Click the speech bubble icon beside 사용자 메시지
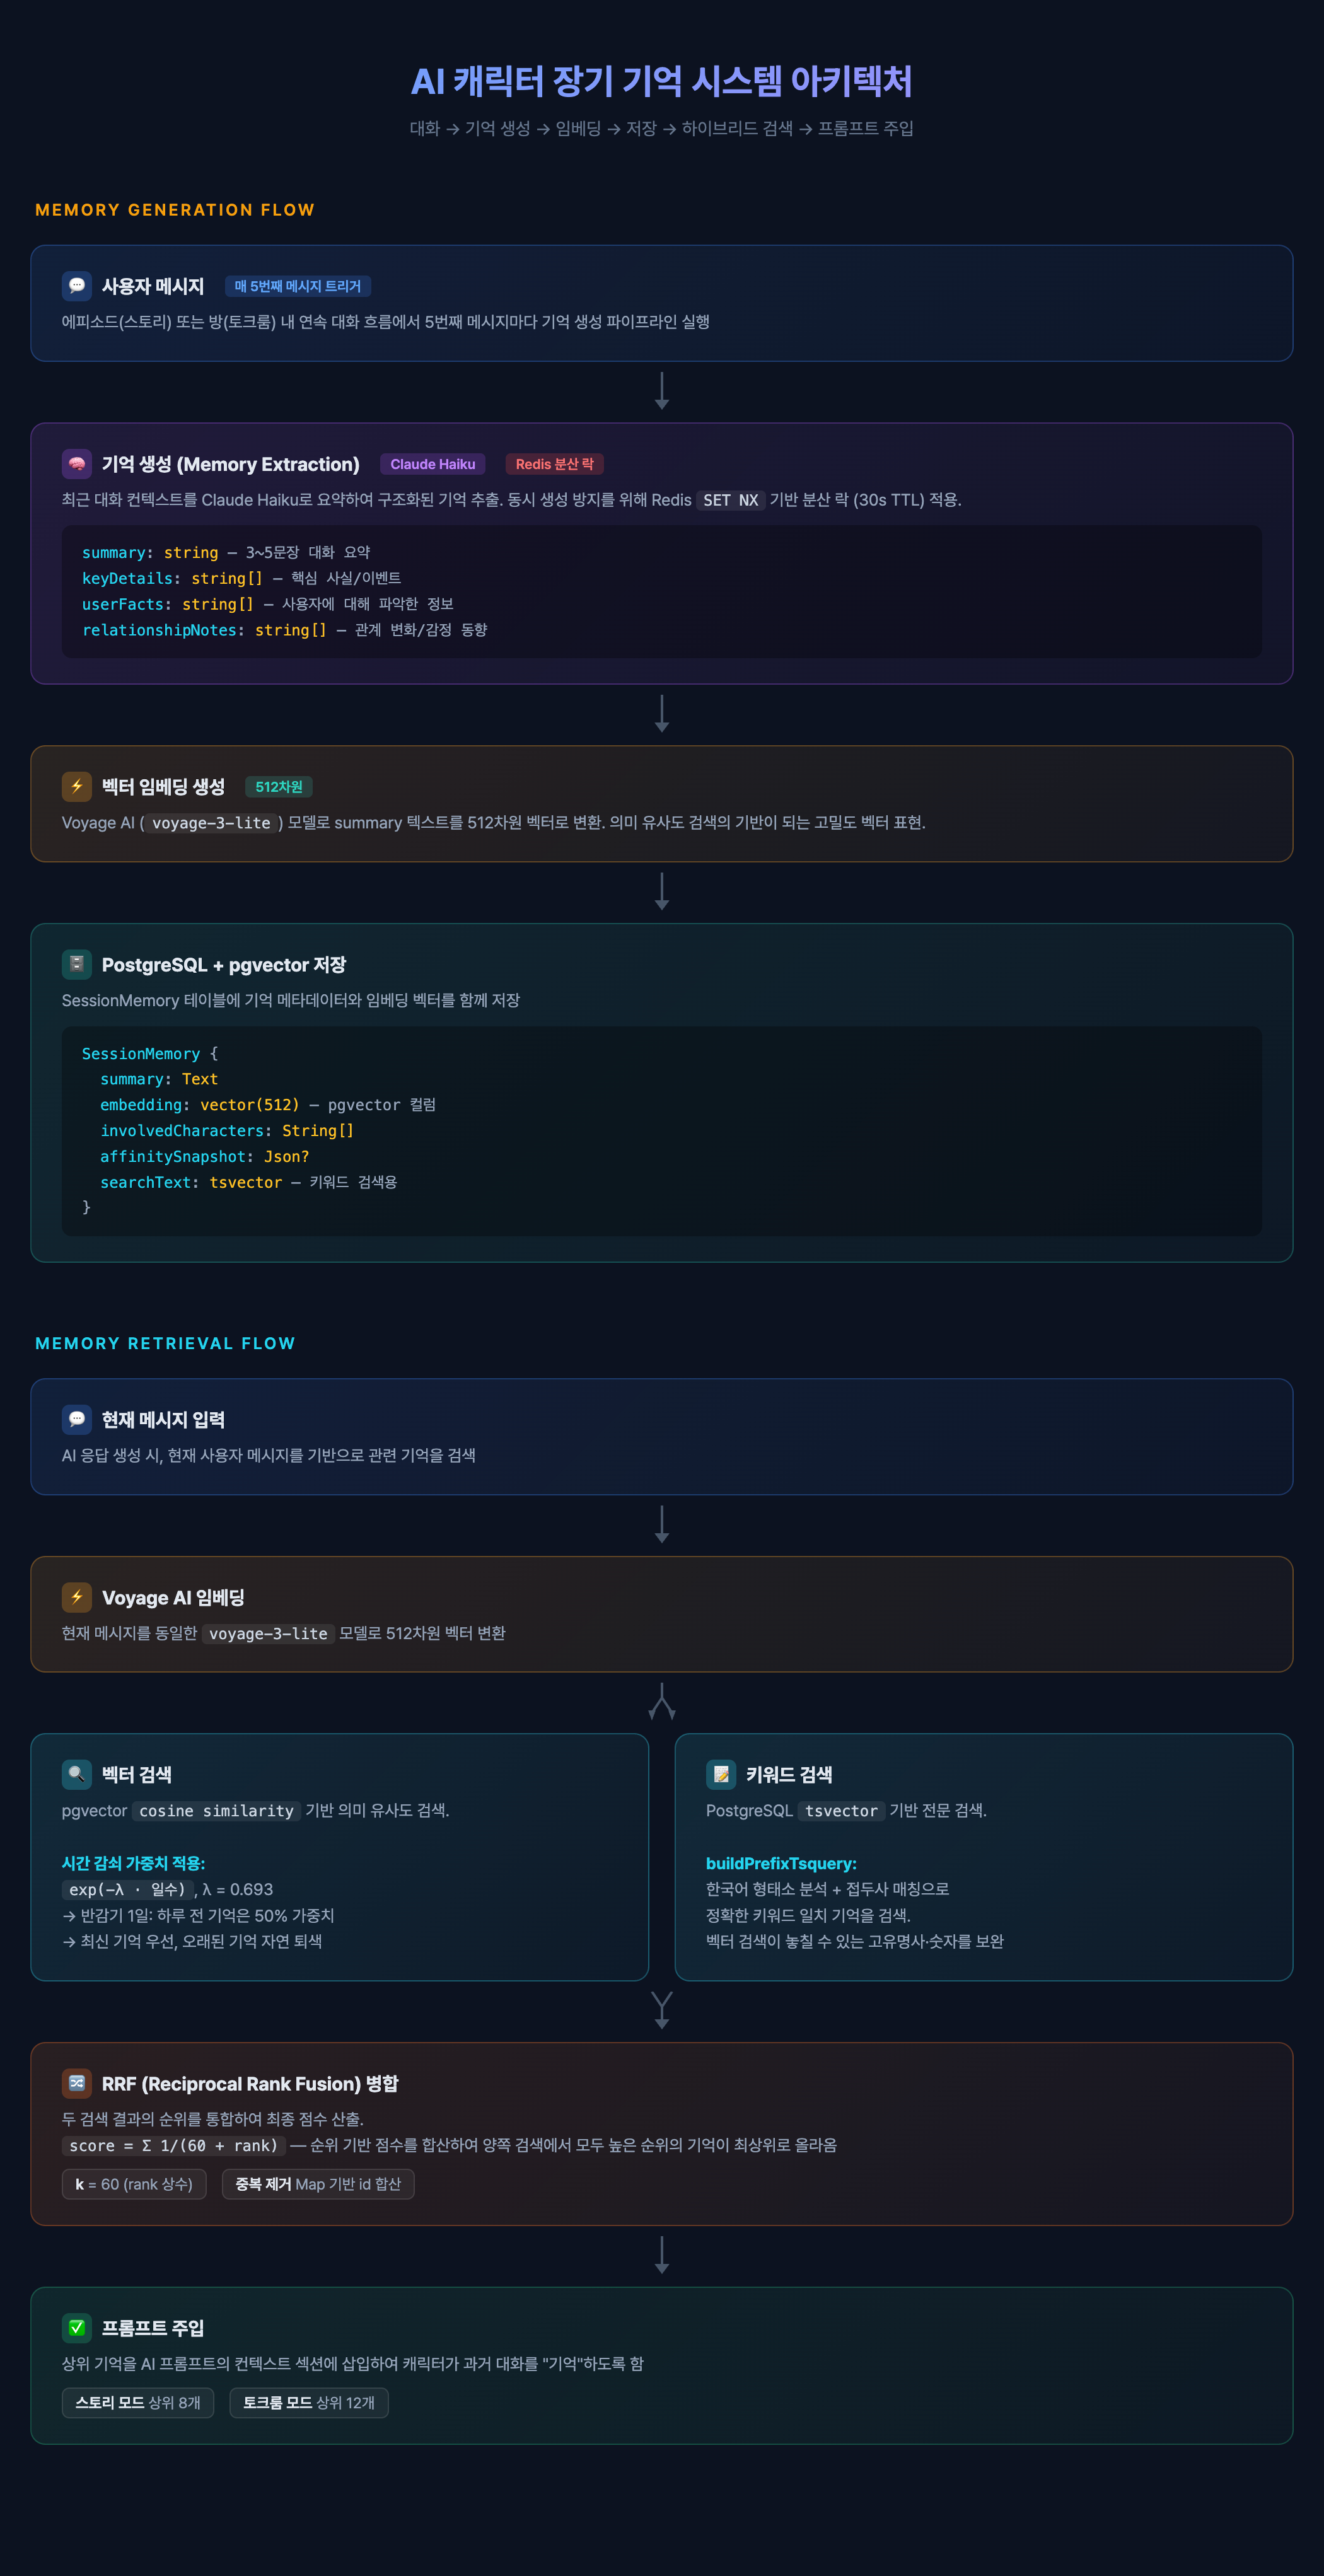Viewport: 1324px width, 2576px height. pos(77,286)
